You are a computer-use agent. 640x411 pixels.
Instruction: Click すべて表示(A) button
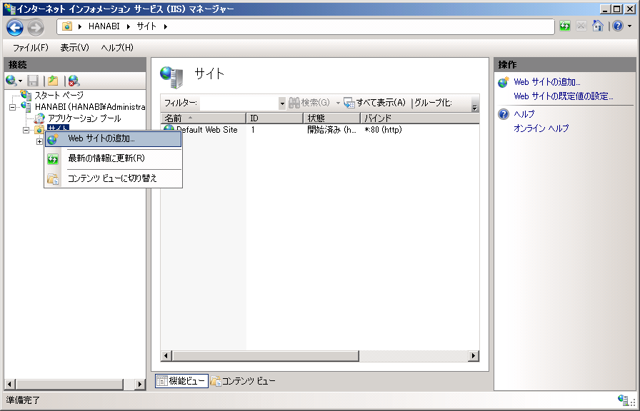click(x=375, y=103)
